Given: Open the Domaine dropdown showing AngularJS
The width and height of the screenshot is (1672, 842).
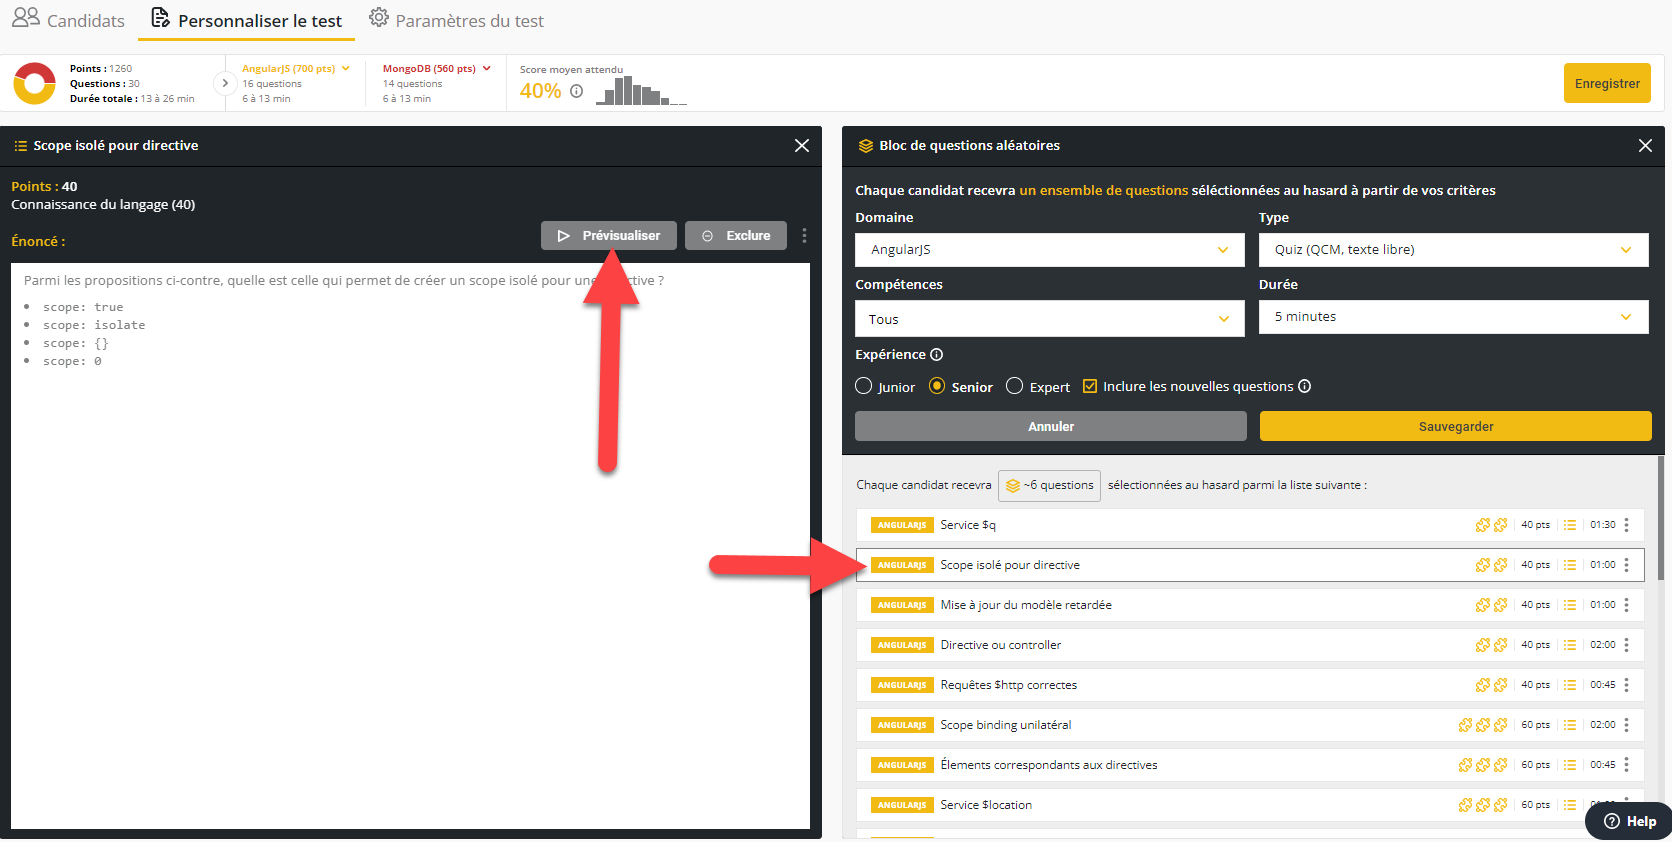Looking at the screenshot, I should pyautogui.click(x=1049, y=250).
